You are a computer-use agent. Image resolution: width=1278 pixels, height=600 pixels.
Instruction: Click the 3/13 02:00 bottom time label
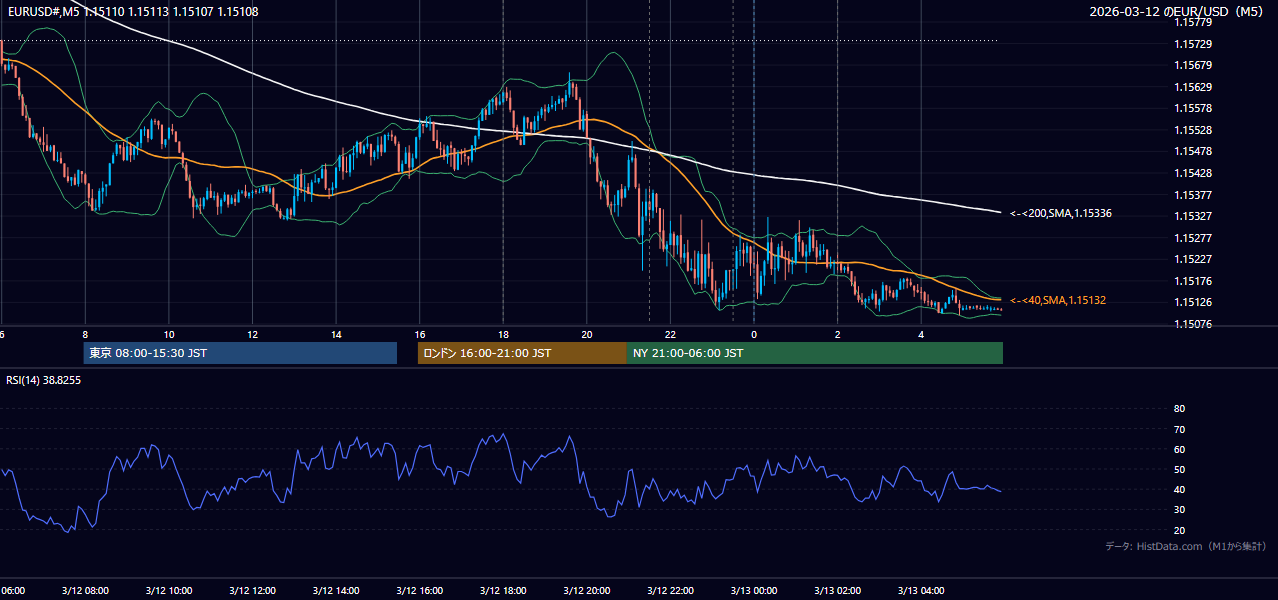(837, 590)
